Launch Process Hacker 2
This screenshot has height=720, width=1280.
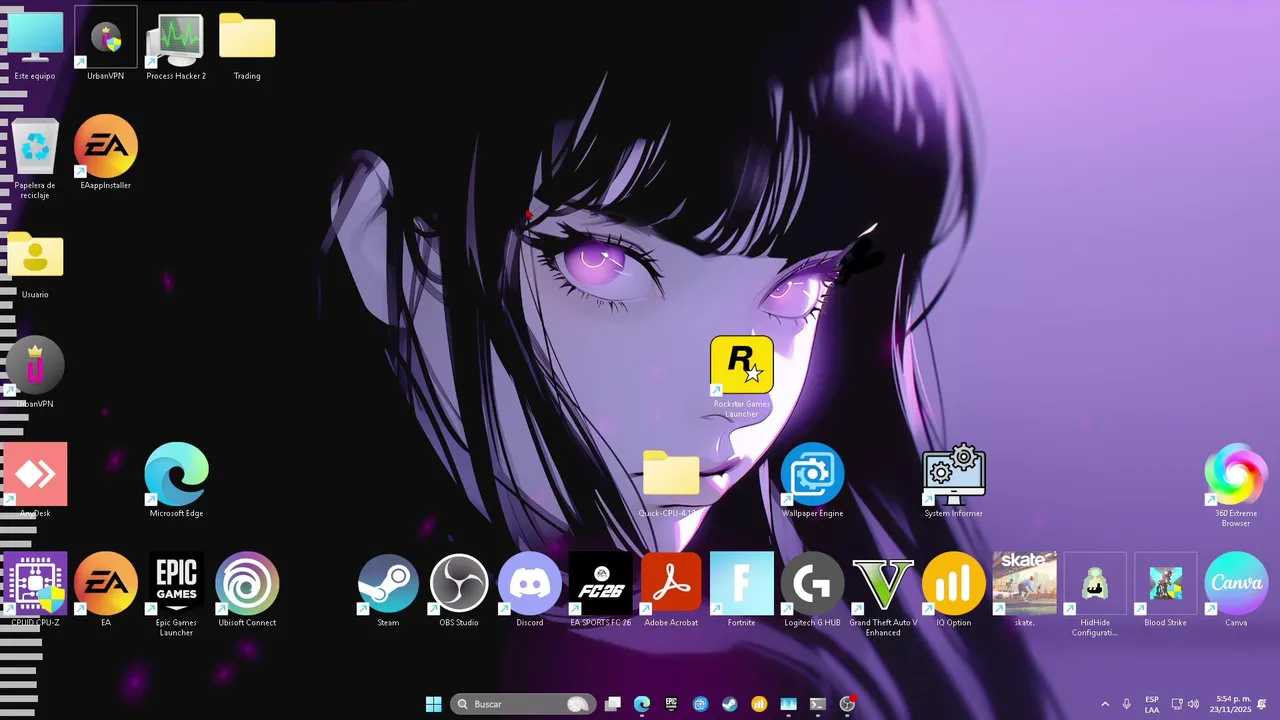coord(176,45)
